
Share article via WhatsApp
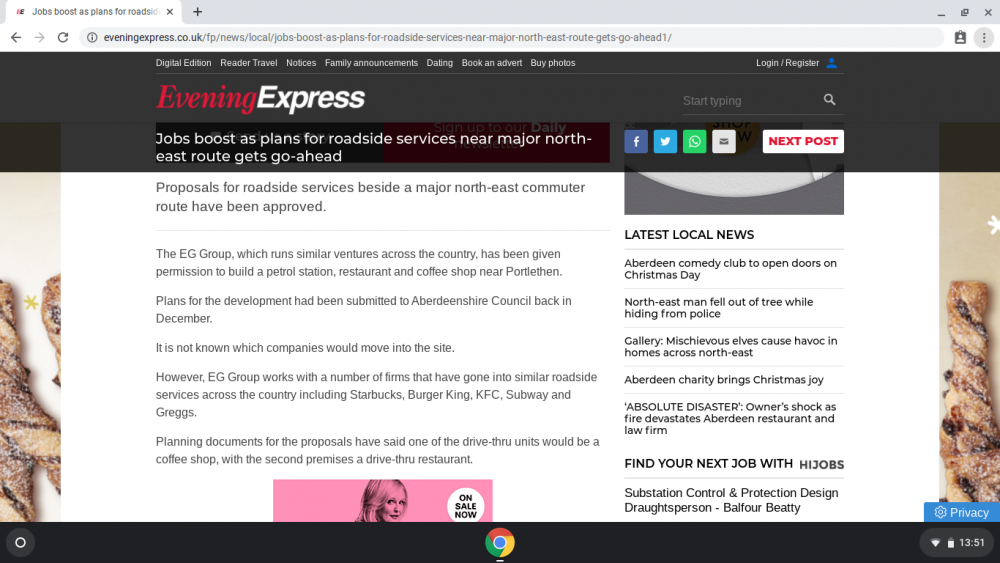[x=695, y=142]
